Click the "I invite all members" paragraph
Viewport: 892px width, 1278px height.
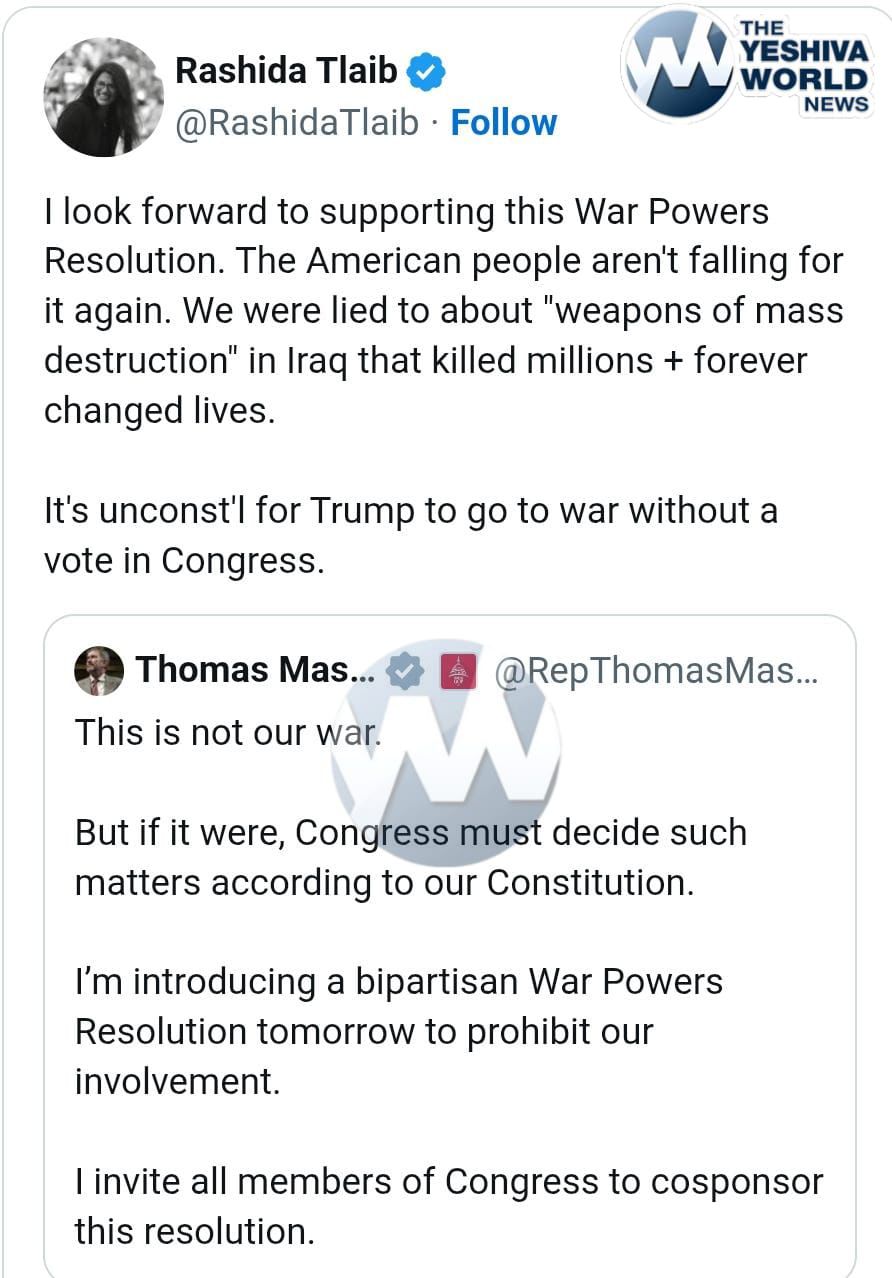coord(448,1205)
